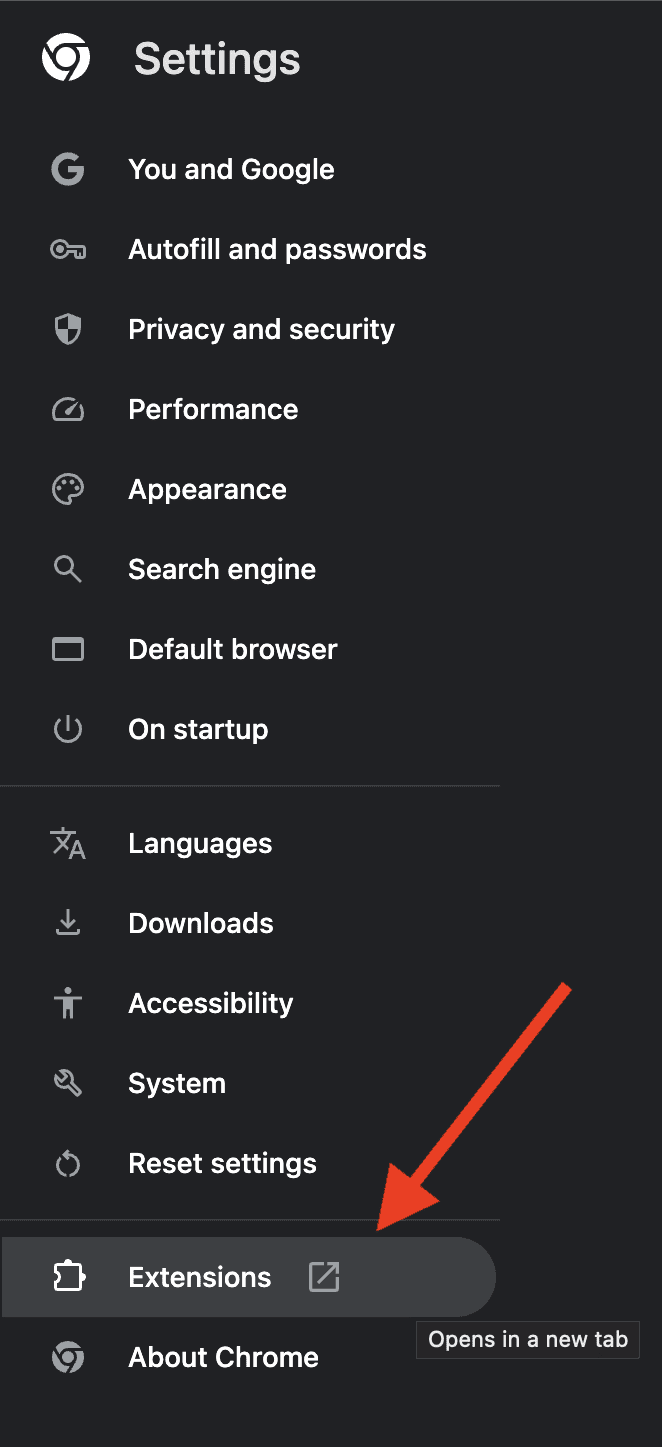The height and width of the screenshot is (1447, 662).
Task: Open You and Google settings
Action: point(231,169)
